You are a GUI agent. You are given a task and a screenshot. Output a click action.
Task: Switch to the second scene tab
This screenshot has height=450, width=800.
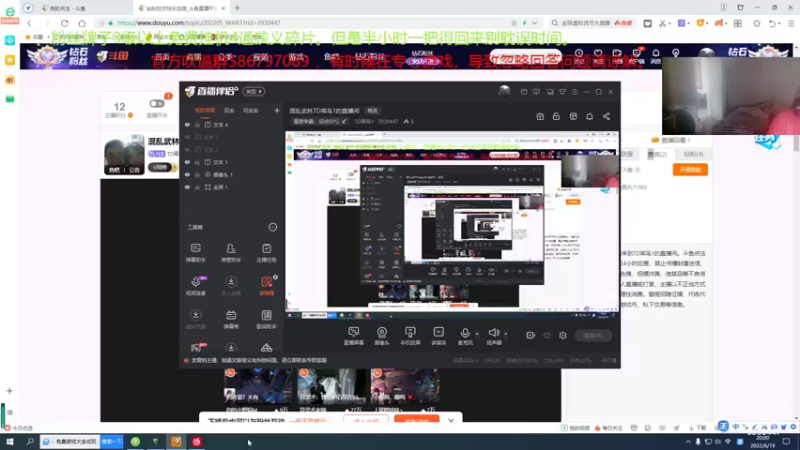point(229,110)
